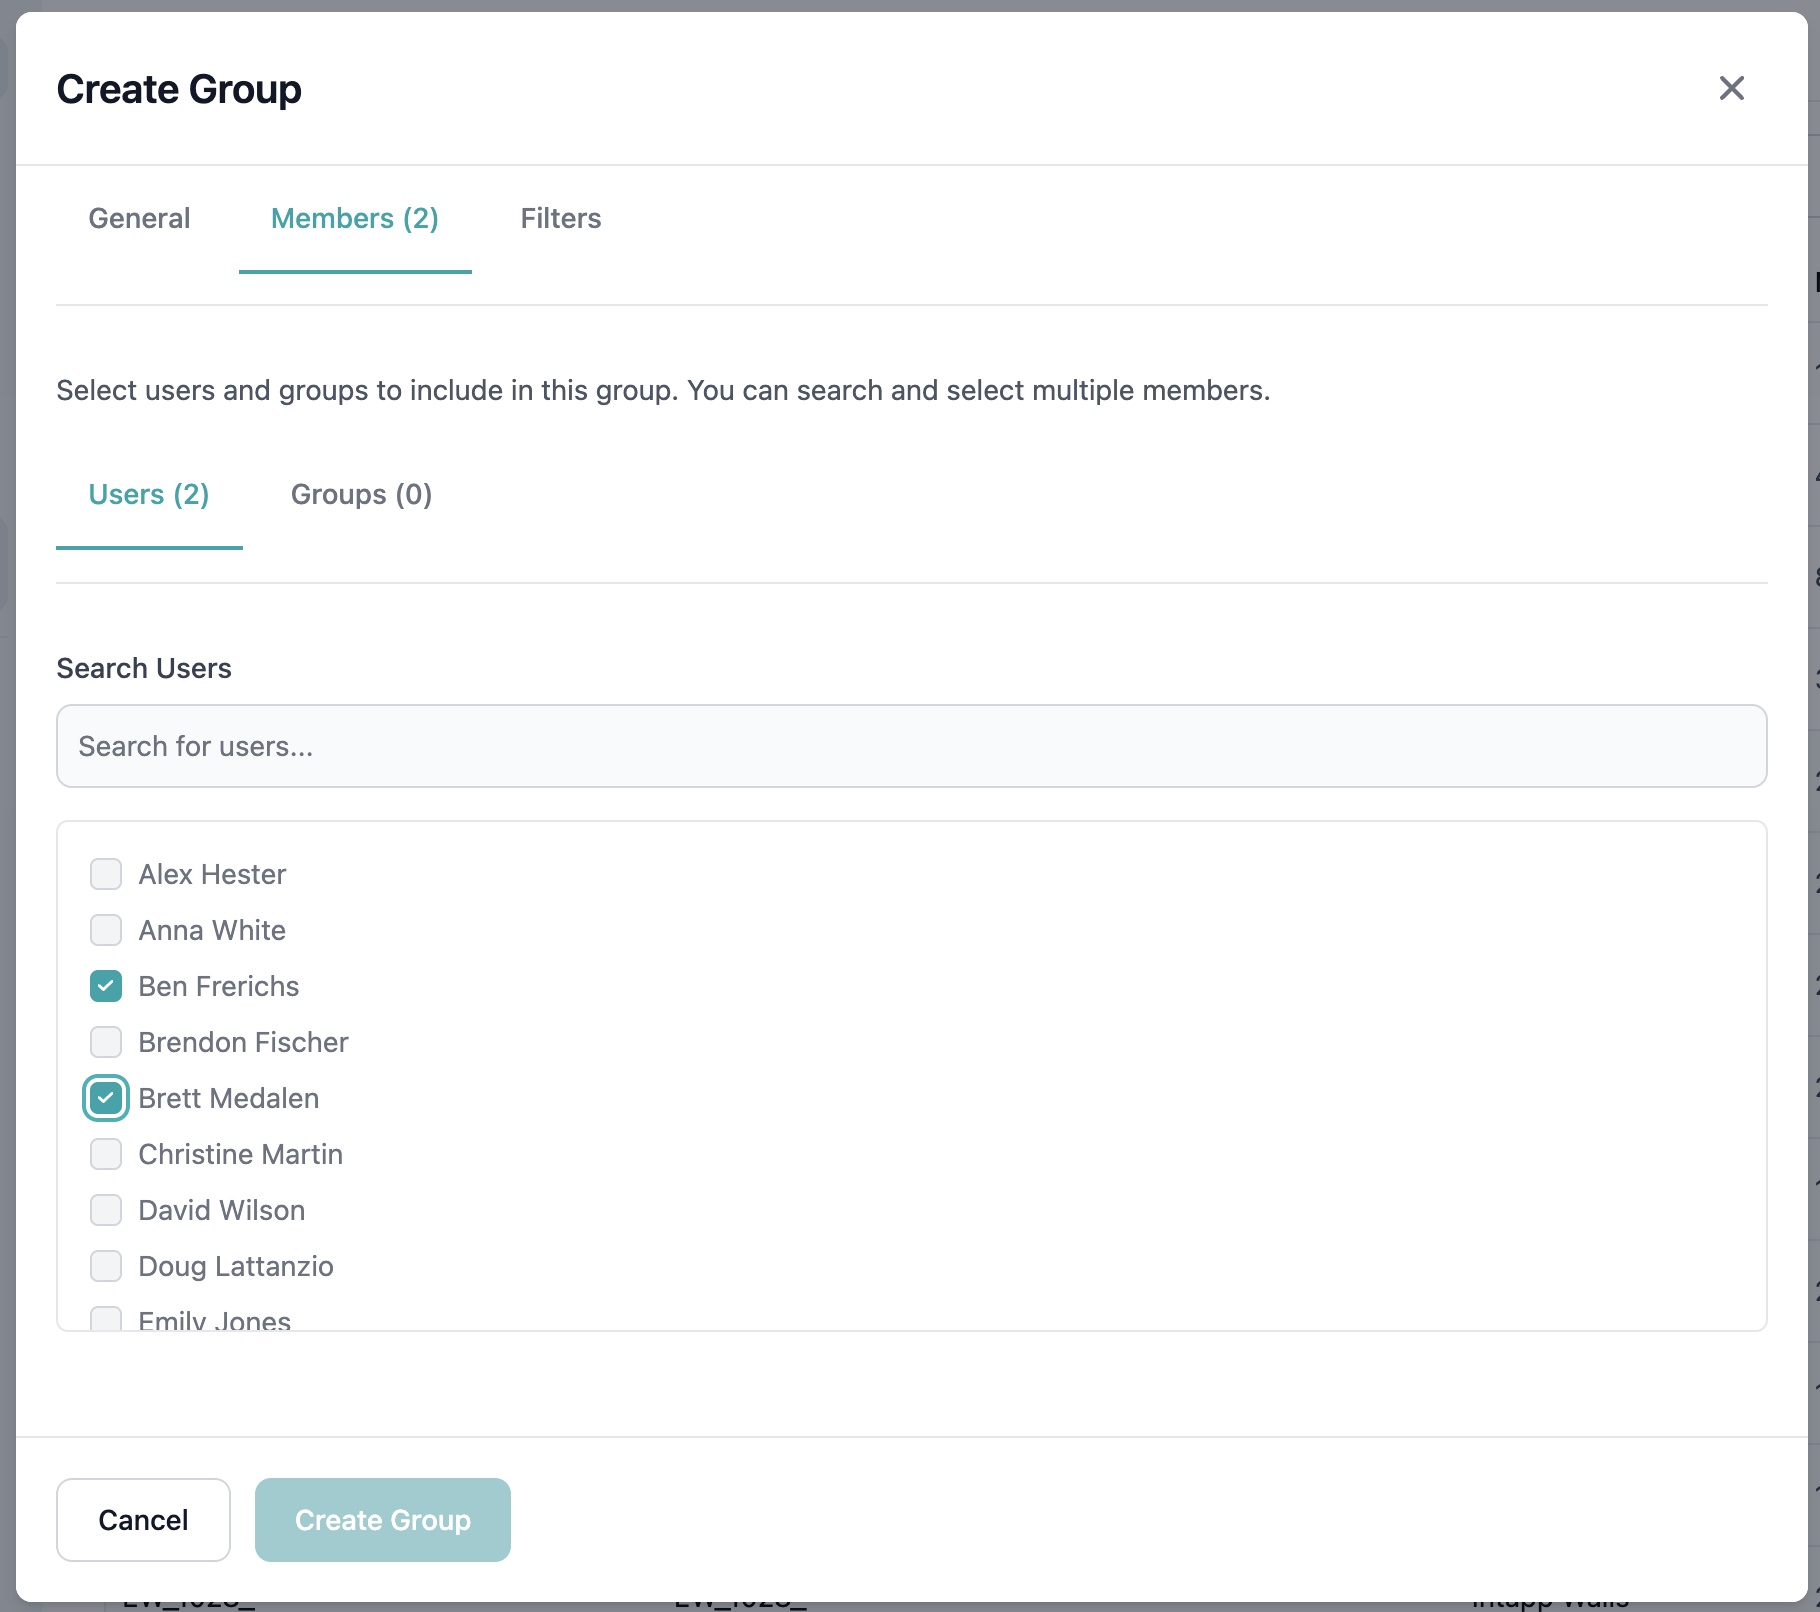The width and height of the screenshot is (1820, 1612).
Task: Click the Christine Martin name label
Action: click(241, 1154)
